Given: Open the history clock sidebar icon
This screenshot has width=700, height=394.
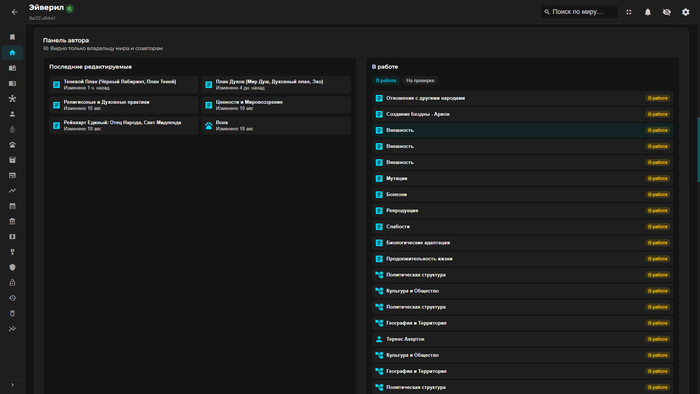Looking at the screenshot, I should (x=12, y=298).
